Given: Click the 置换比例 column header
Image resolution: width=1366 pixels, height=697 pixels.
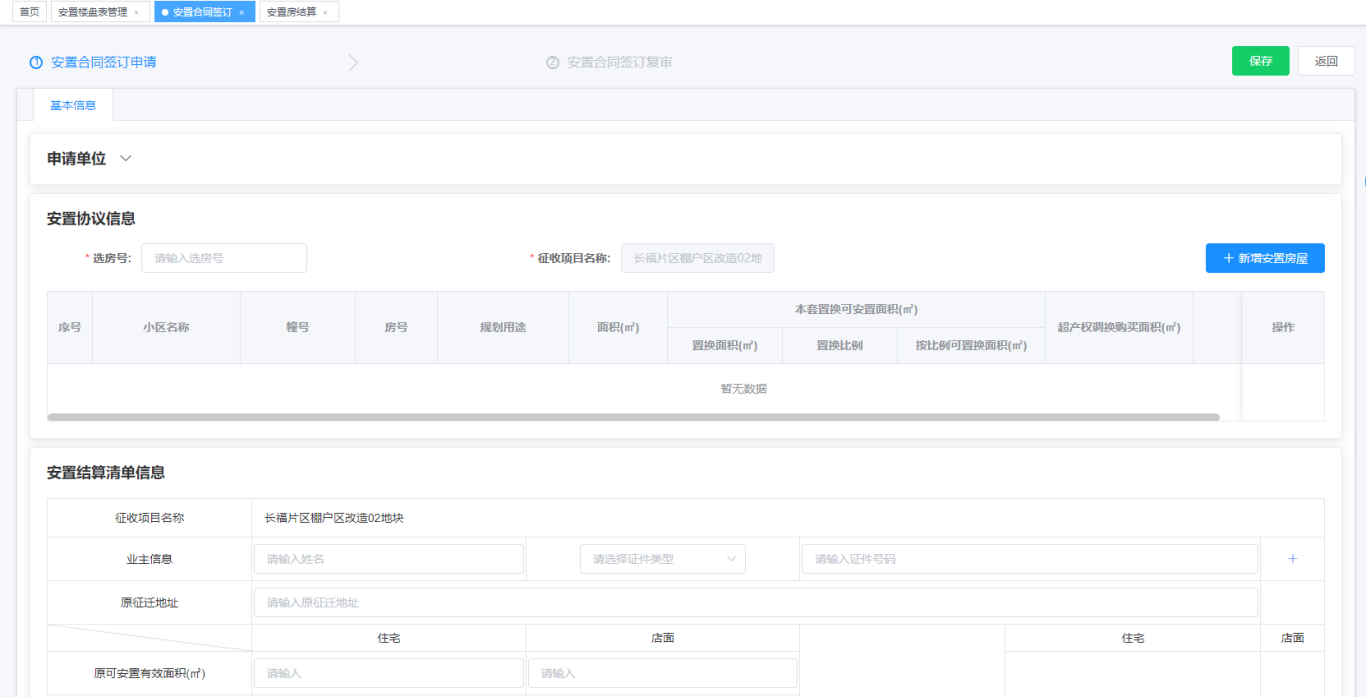Looking at the screenshot, I should point(840,345).
